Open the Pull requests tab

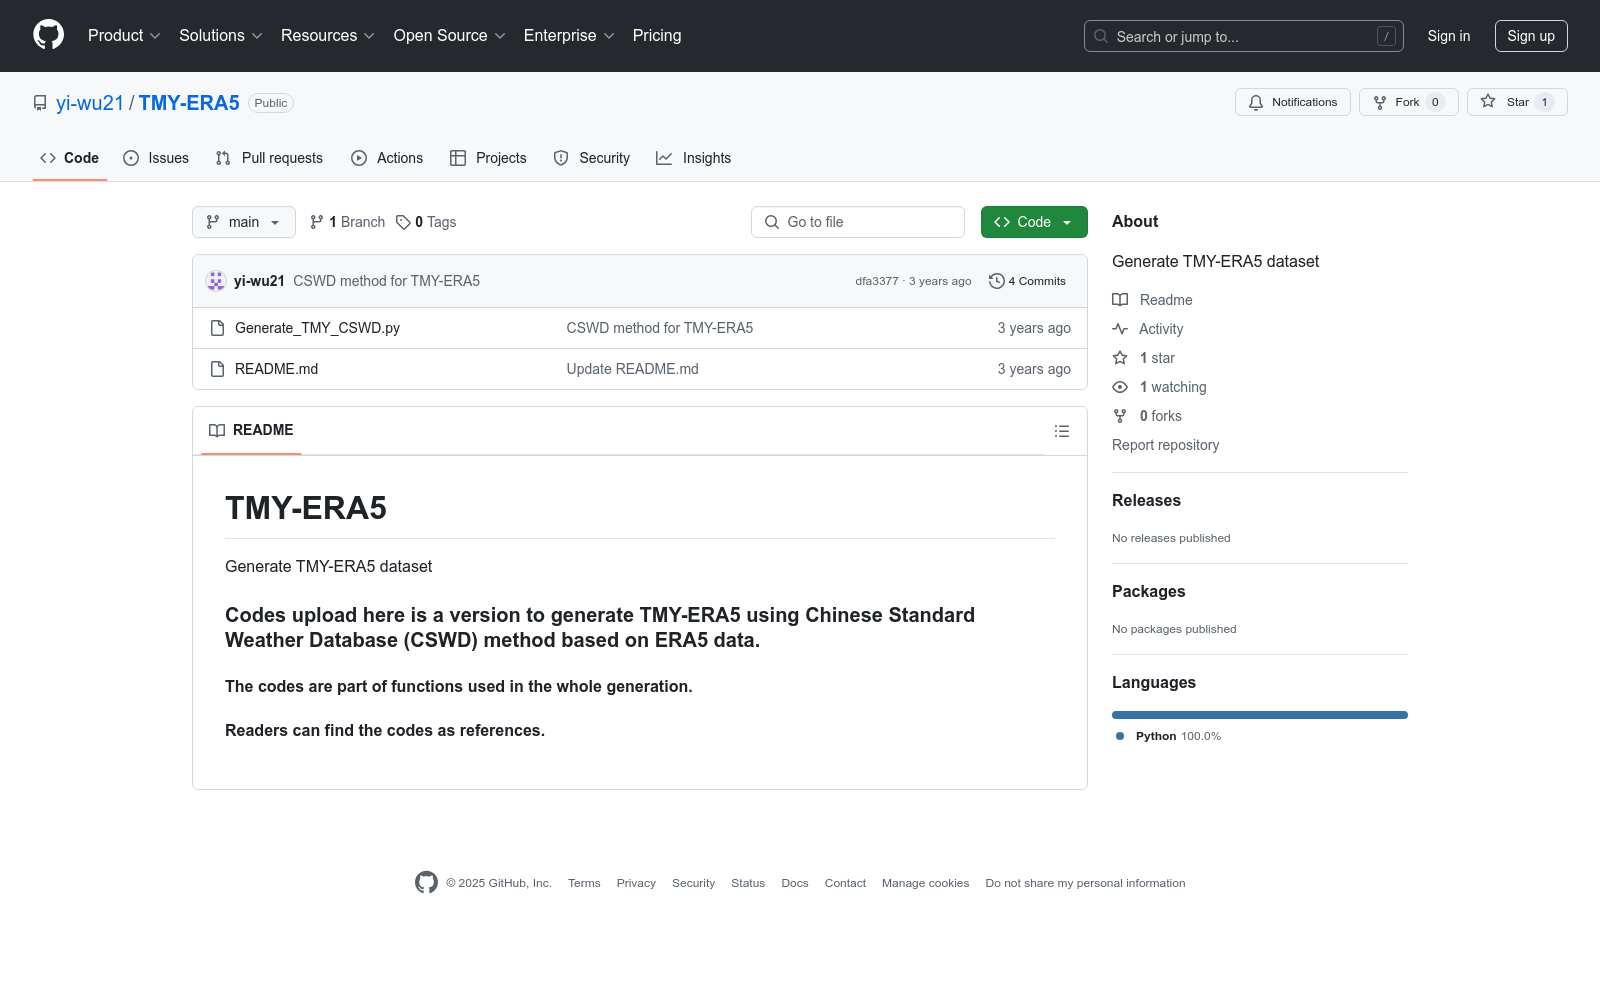pos(269,158)
